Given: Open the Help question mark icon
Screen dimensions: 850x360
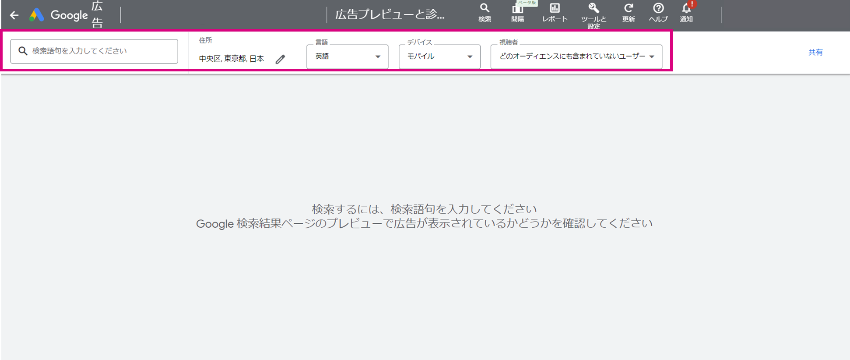Looking at the screenshot, I should coord(659,8).
